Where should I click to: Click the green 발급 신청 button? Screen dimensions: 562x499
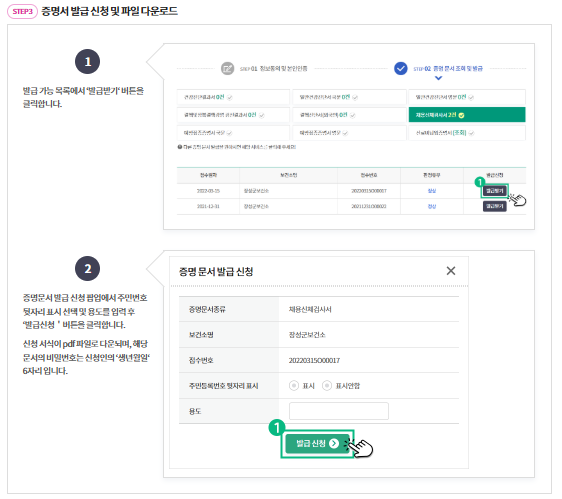pos(317,444)
